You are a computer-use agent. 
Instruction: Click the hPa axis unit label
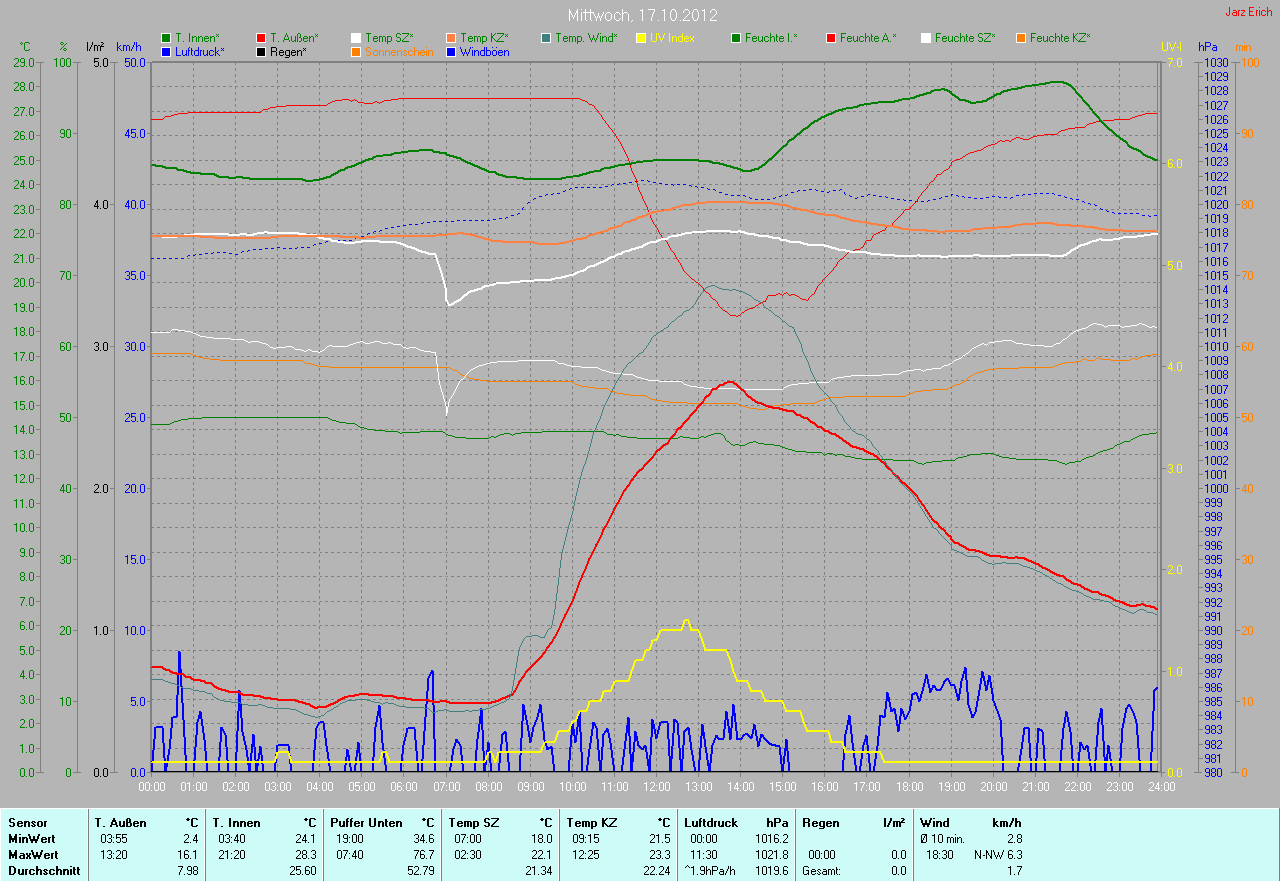point(1210,47)
